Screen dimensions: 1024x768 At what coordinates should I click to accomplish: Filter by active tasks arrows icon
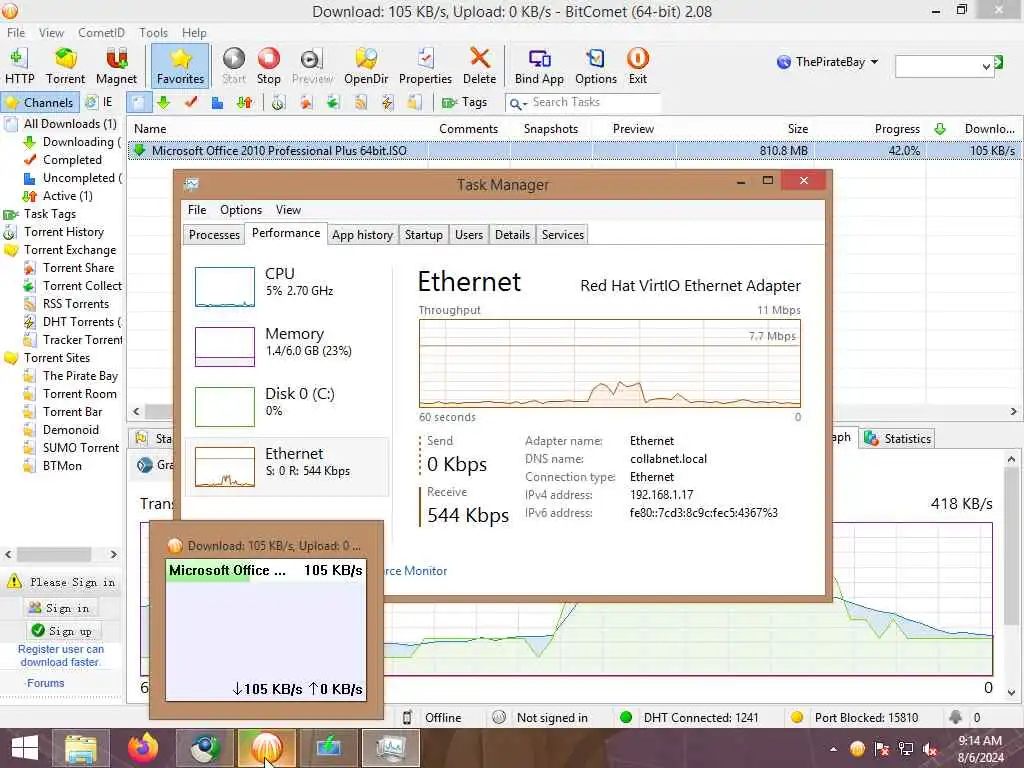(x=244, y=103)
